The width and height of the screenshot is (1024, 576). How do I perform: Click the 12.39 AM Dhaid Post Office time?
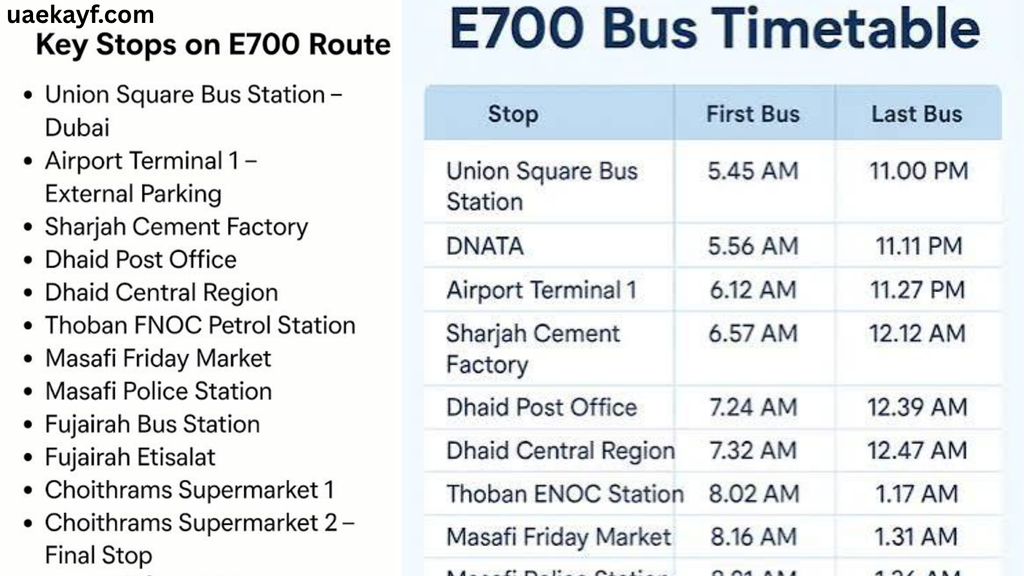(x=917, y=407)
